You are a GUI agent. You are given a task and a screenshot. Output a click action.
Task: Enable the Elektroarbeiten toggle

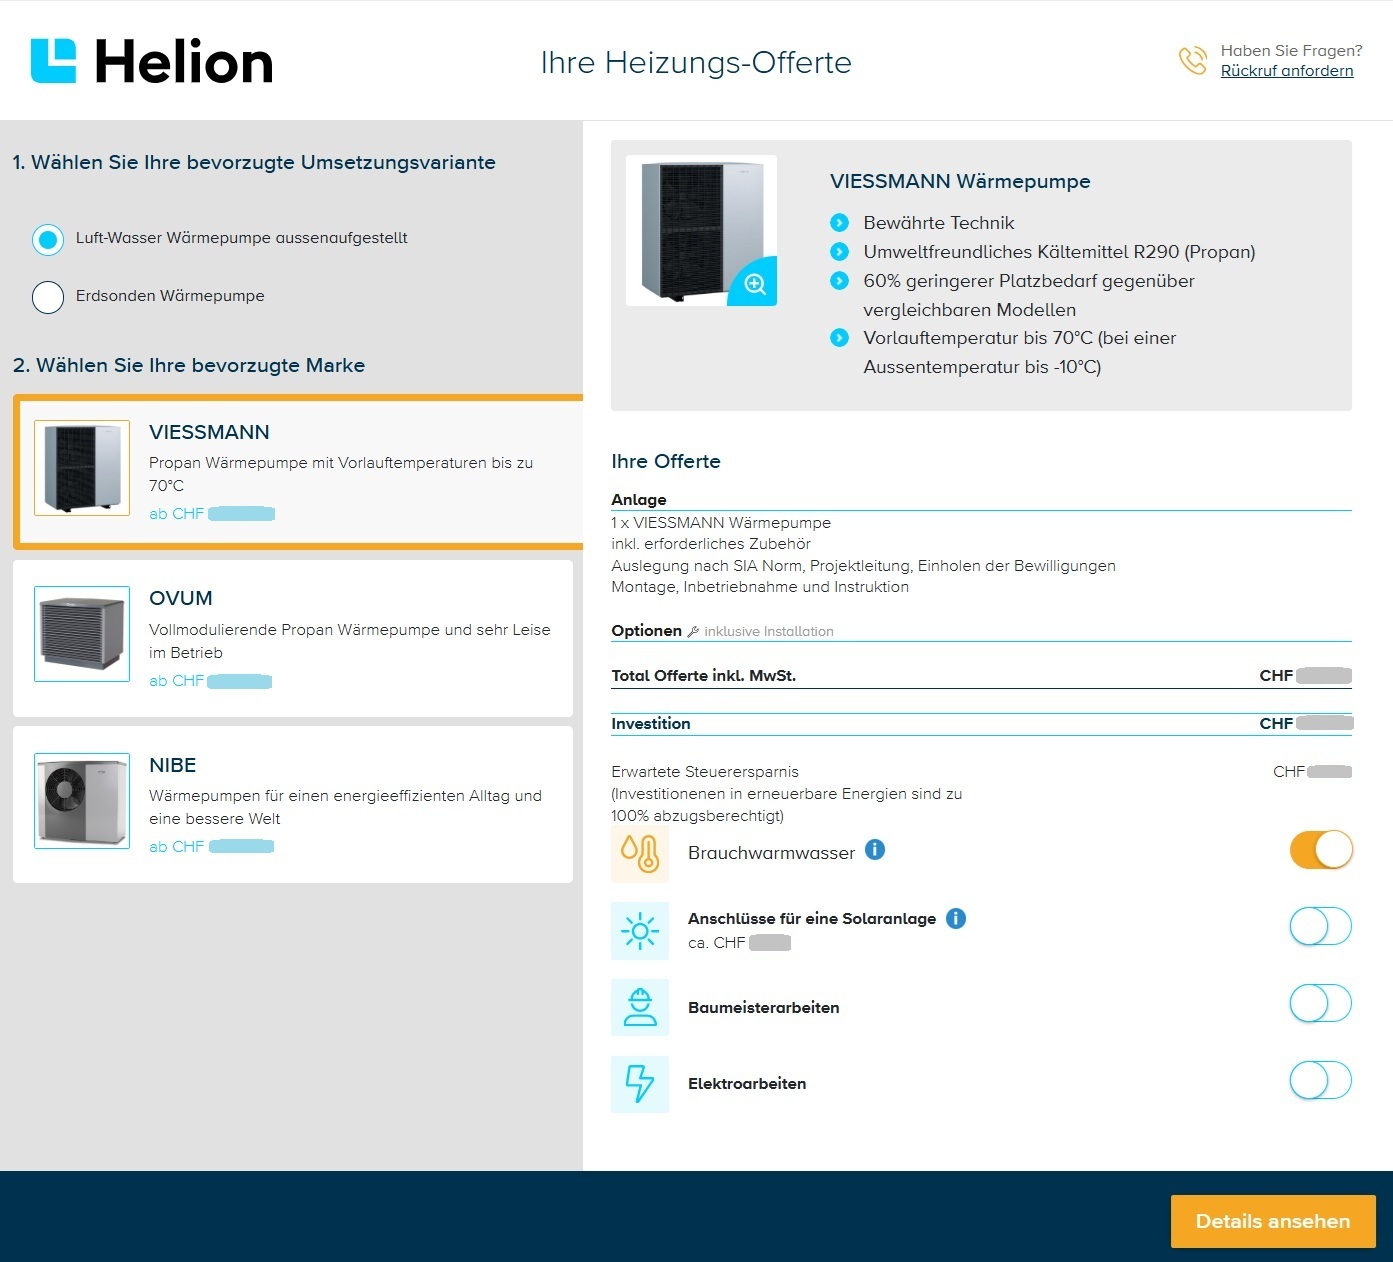click(1320, 1080)
